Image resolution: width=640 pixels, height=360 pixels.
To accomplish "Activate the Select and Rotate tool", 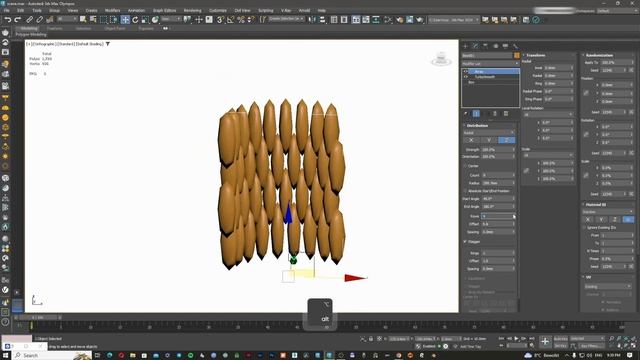I will click(x=135, y=20).
